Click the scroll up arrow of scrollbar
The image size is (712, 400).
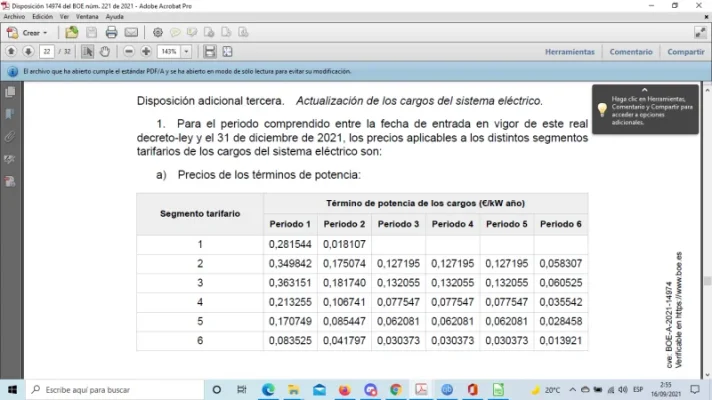pyautogui.click(x=707, y=91)
